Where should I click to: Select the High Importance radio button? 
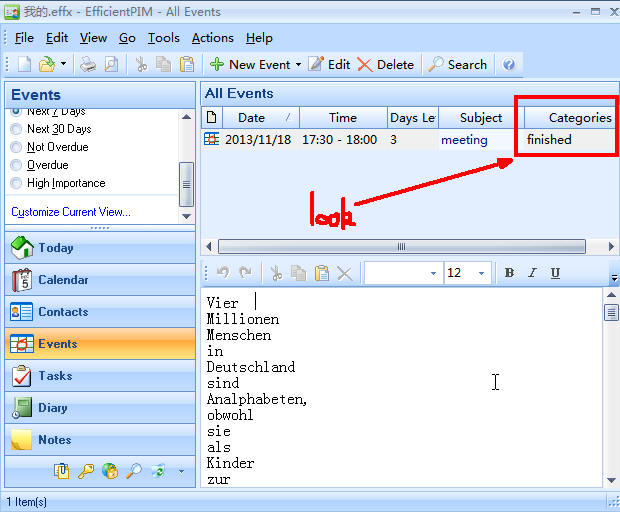click(17, 183)
